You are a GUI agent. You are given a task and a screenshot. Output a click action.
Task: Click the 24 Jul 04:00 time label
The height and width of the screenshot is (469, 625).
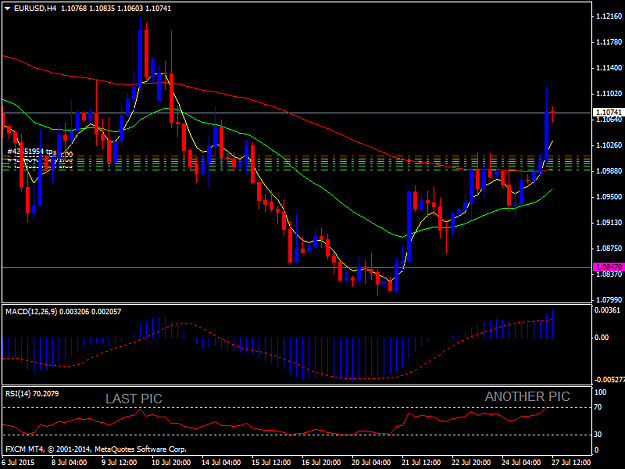[x=521, y=463]
